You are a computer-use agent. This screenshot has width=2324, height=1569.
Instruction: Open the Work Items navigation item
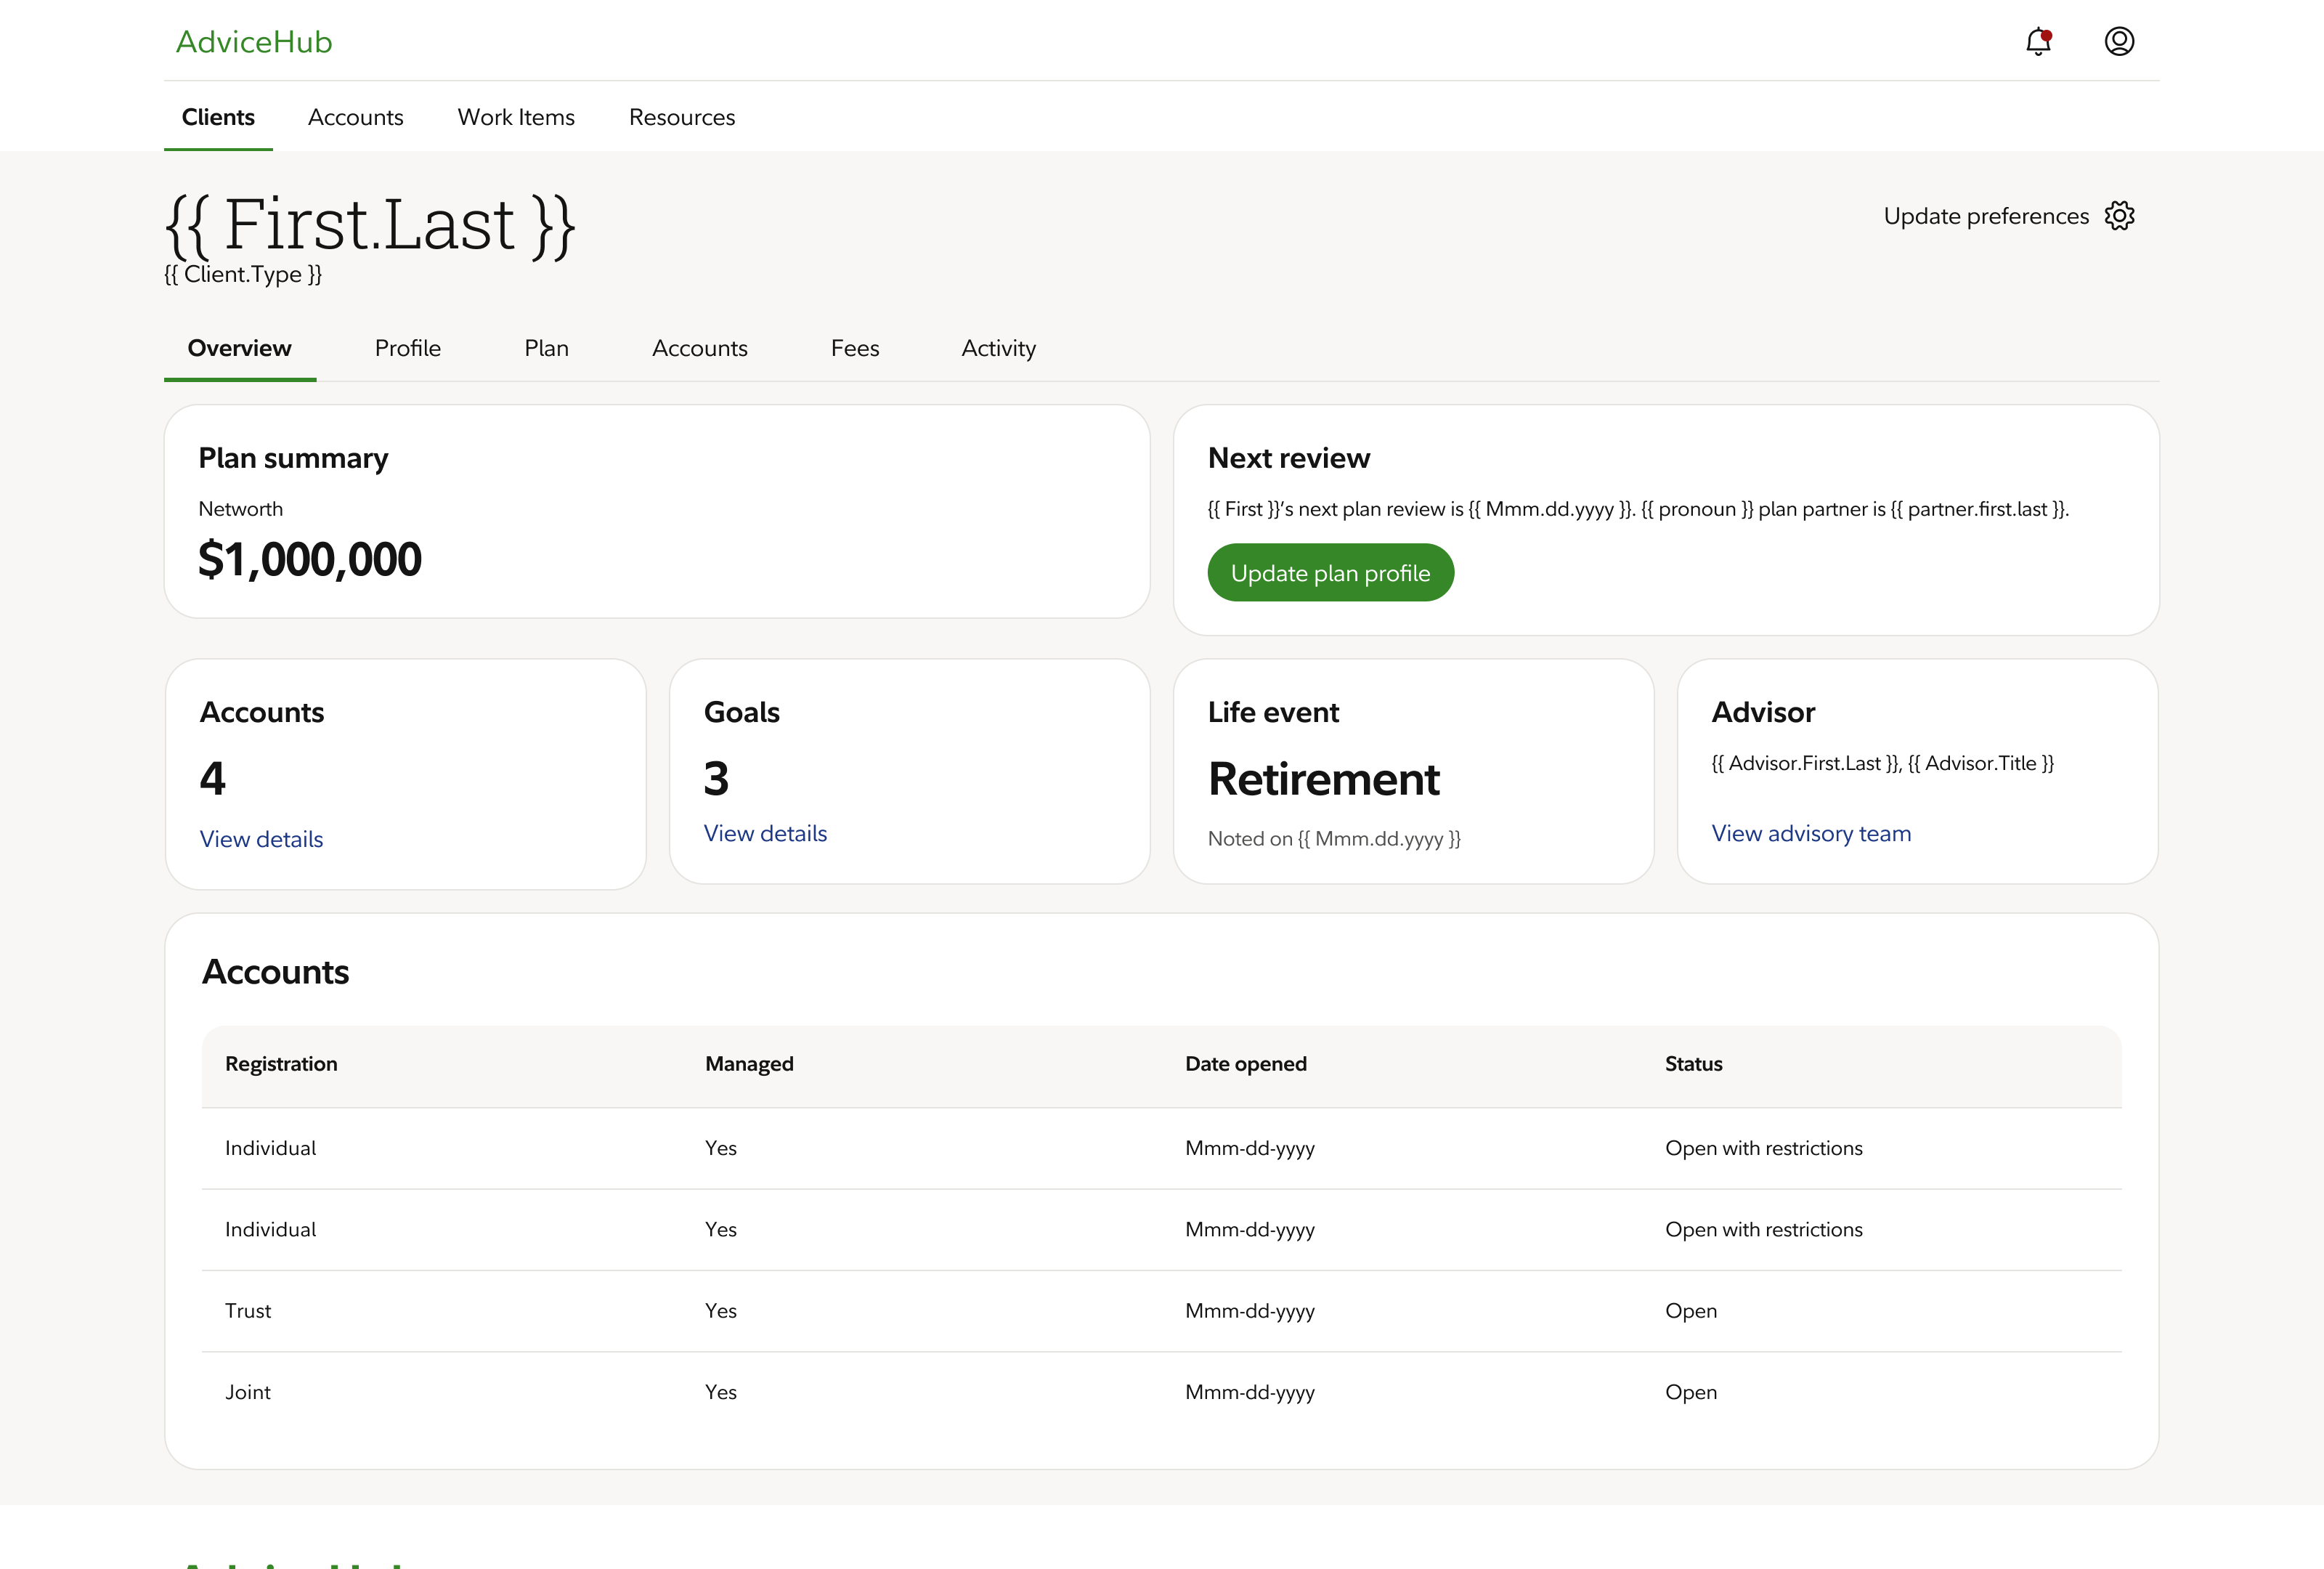516,117
